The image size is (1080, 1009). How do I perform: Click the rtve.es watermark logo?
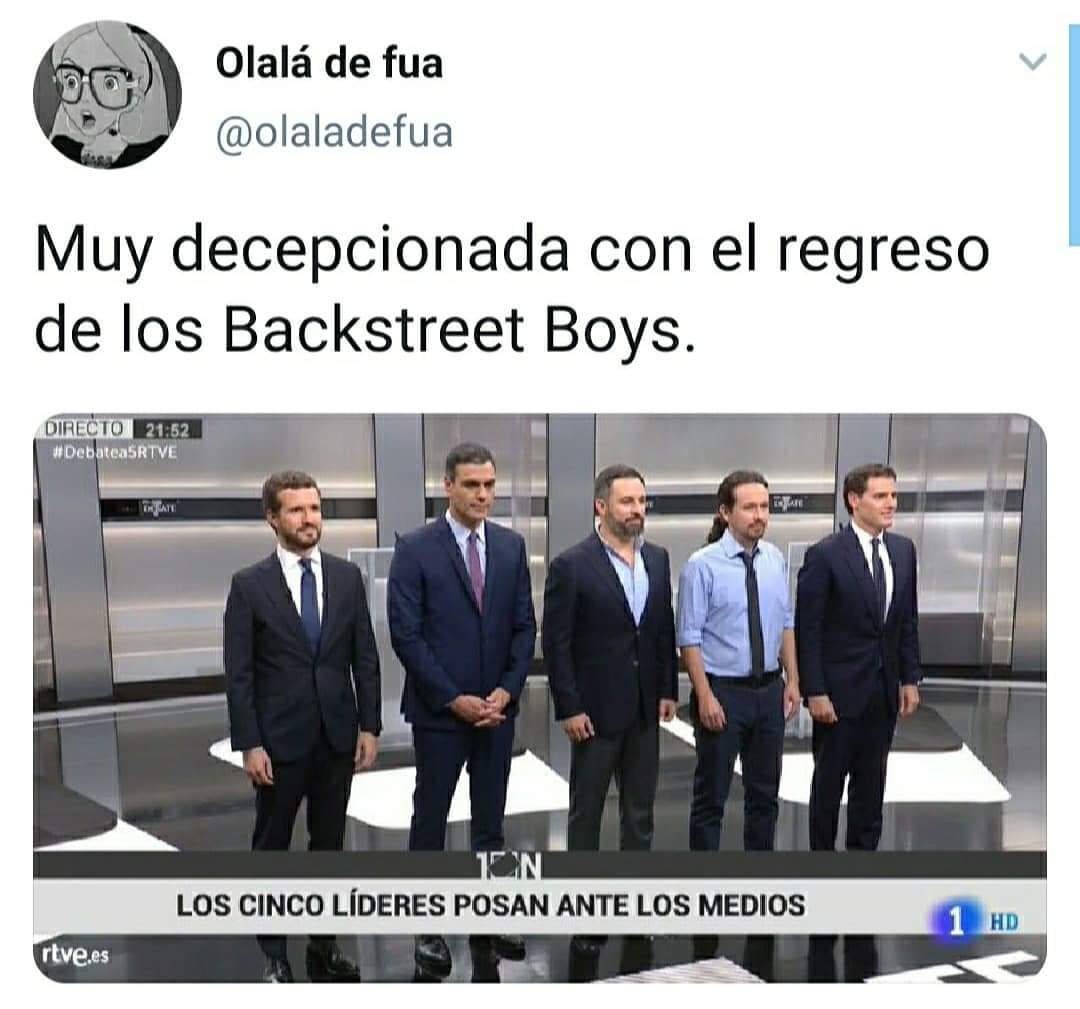[x=75, y=955]
